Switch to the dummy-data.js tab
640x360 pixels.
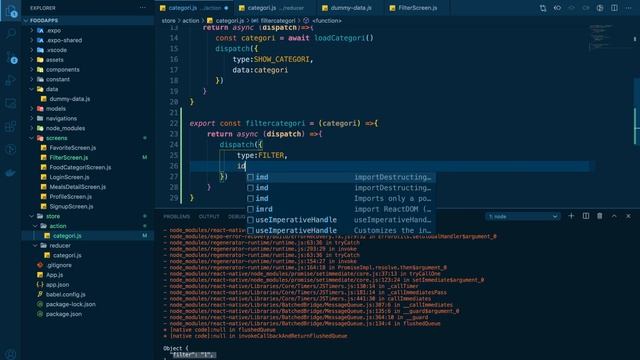(x=350, y=8)
